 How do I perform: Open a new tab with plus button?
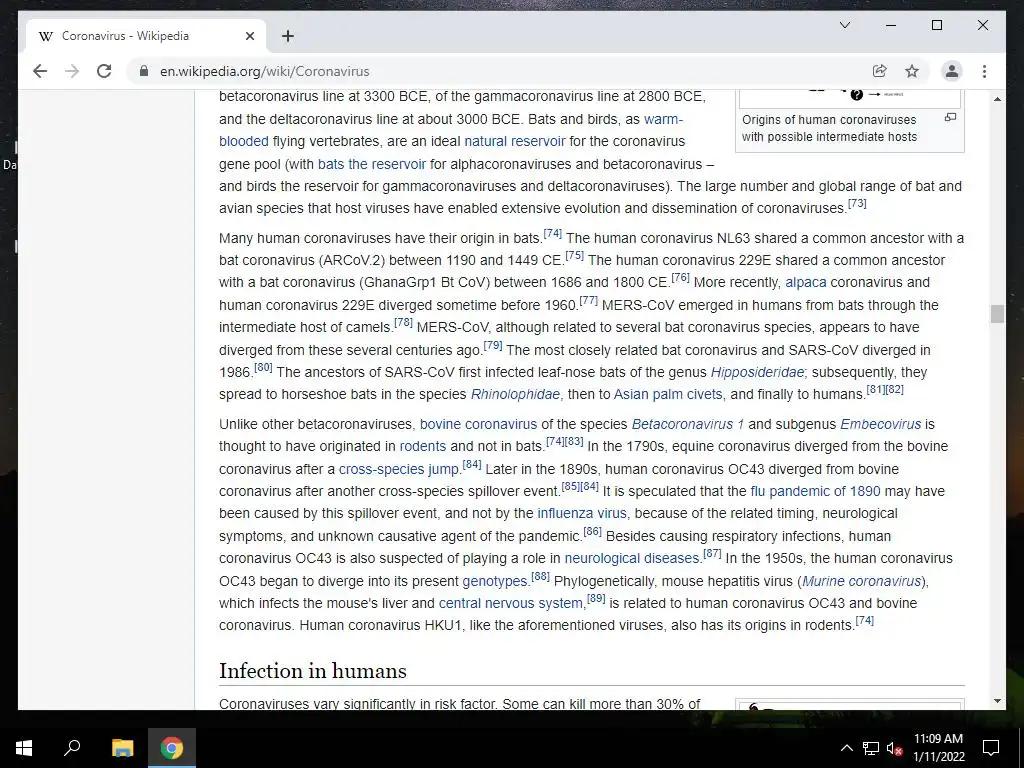287,36
